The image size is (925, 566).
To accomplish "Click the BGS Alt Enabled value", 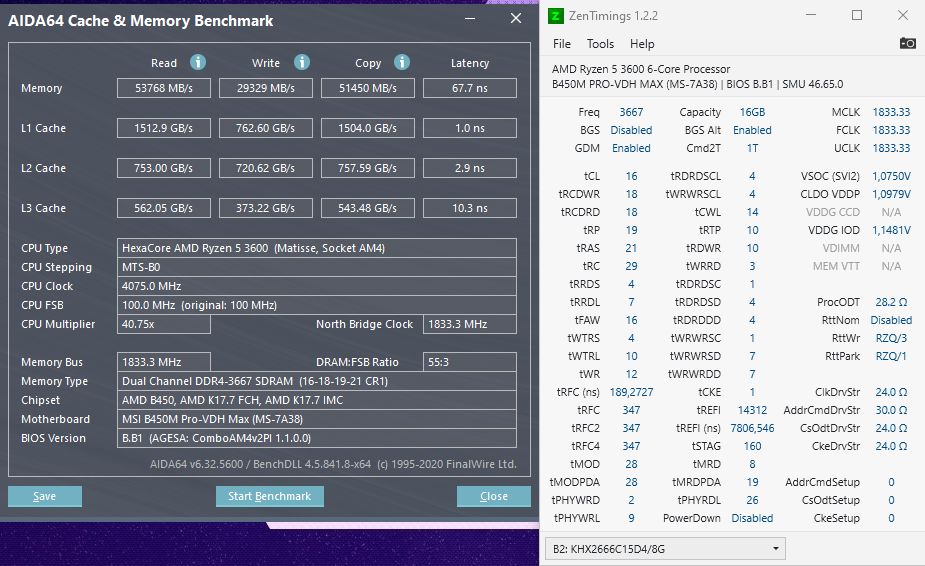I will pos(752,130).
